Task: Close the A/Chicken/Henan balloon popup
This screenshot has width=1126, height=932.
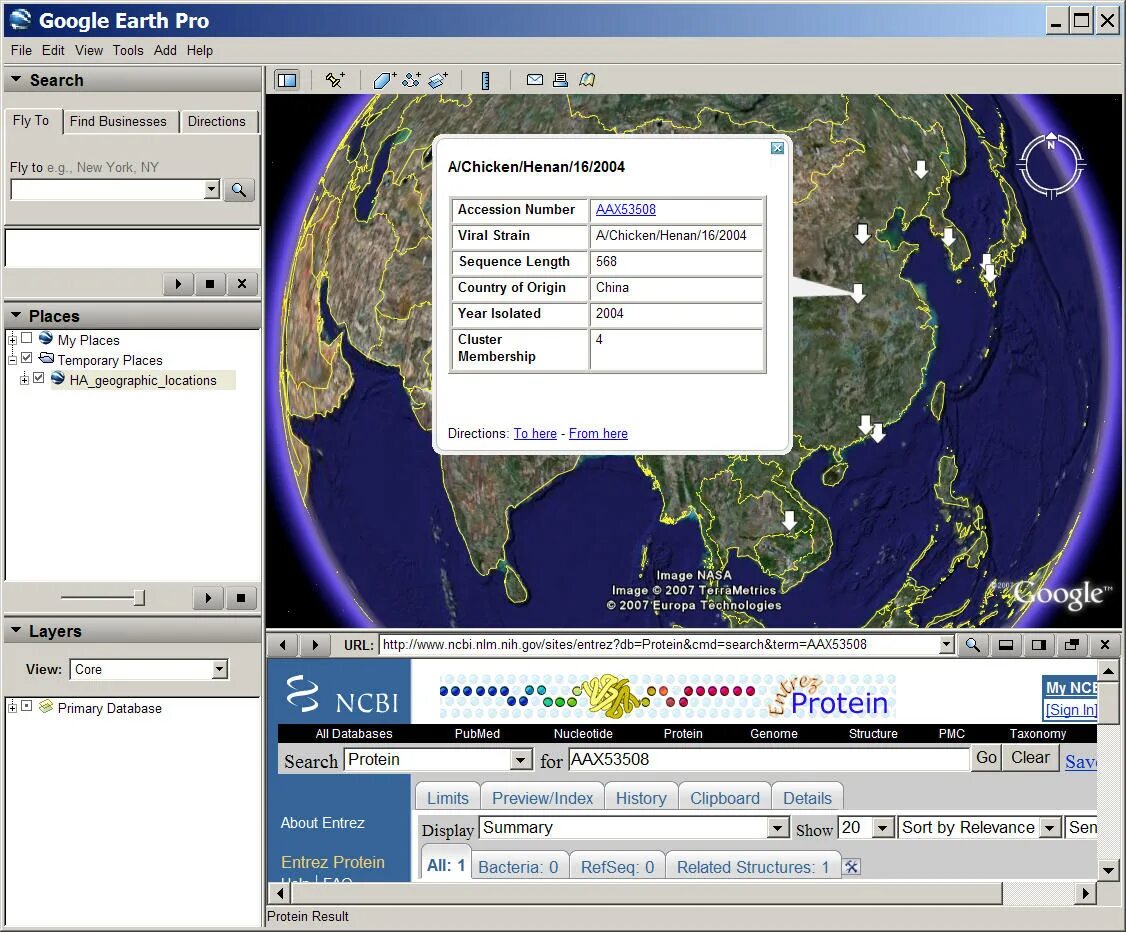Action: [777, 148]
